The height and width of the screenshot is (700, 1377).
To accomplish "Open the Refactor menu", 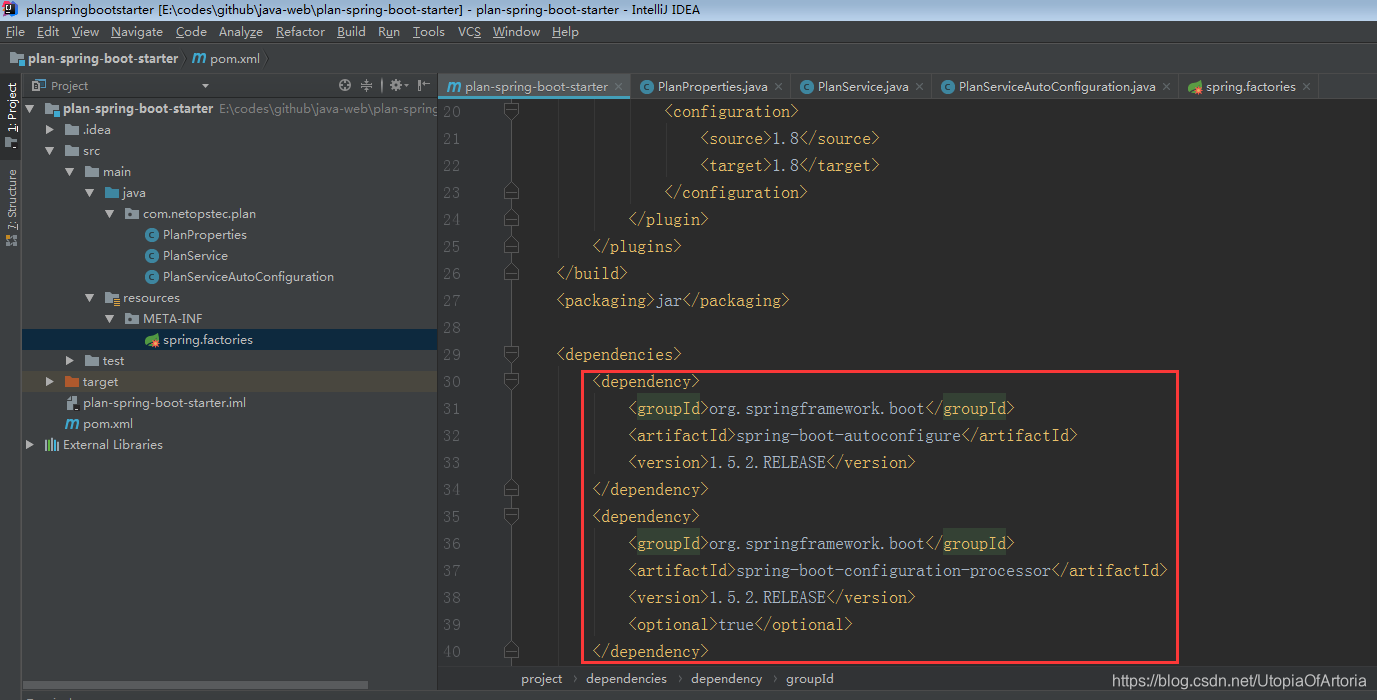I will 300,31.
